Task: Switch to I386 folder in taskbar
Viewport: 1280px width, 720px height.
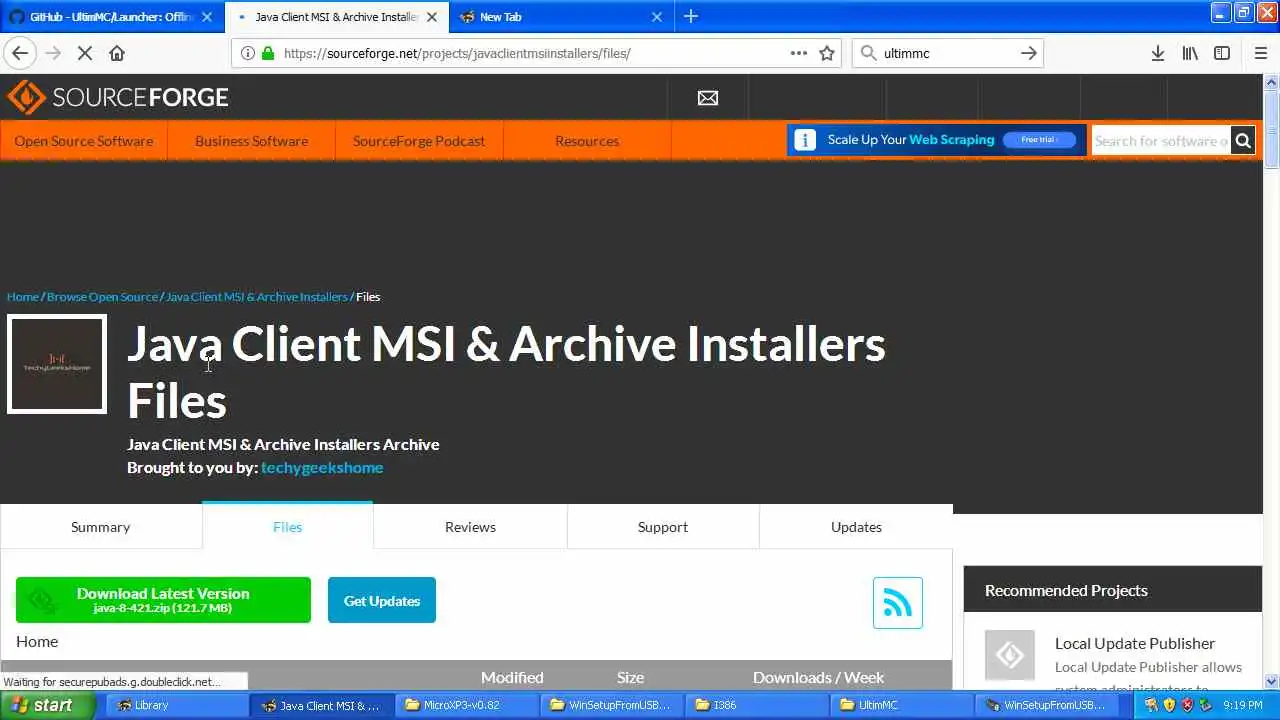Action: tap(758, 705)
